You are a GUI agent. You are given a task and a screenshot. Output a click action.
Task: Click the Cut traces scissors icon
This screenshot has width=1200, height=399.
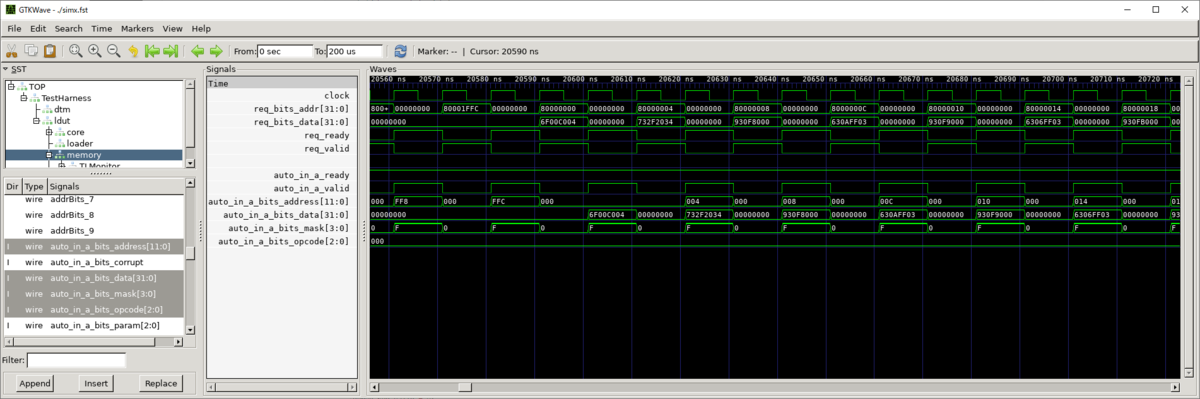pyautogui.click(x=13, y=51)
